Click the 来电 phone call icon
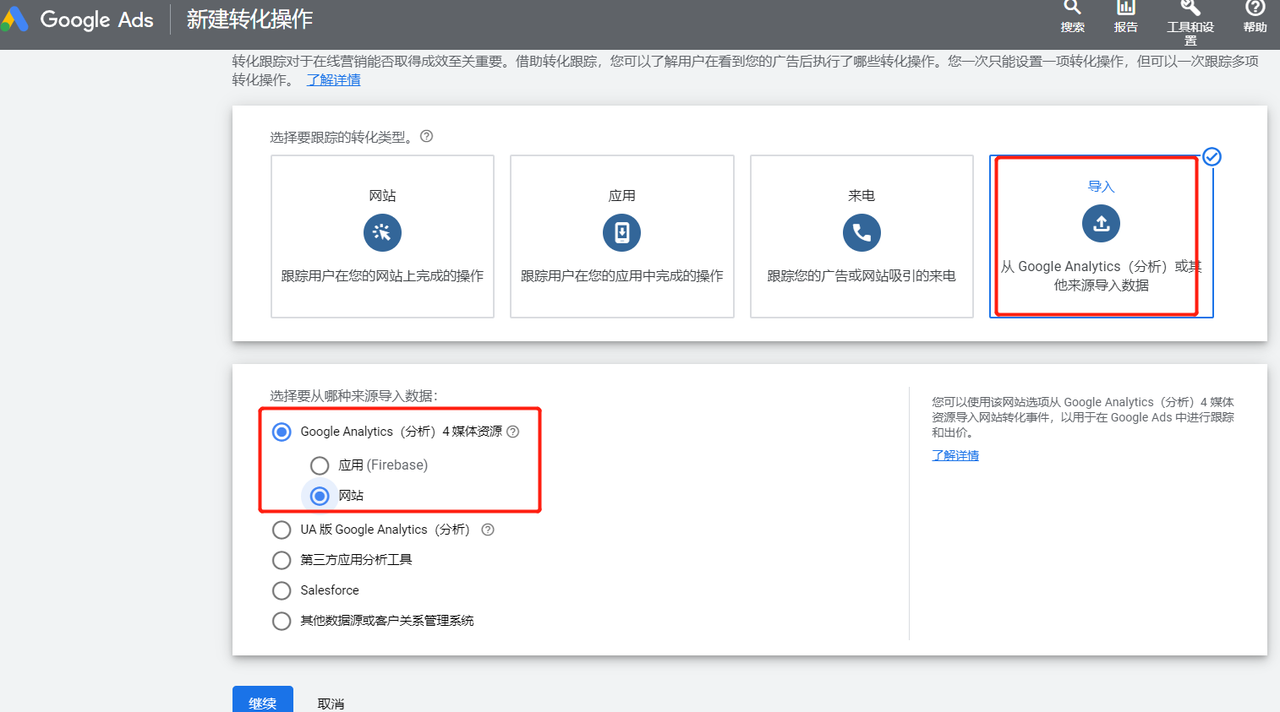This screenshot has width=1280, height=712. click(861, 233)
